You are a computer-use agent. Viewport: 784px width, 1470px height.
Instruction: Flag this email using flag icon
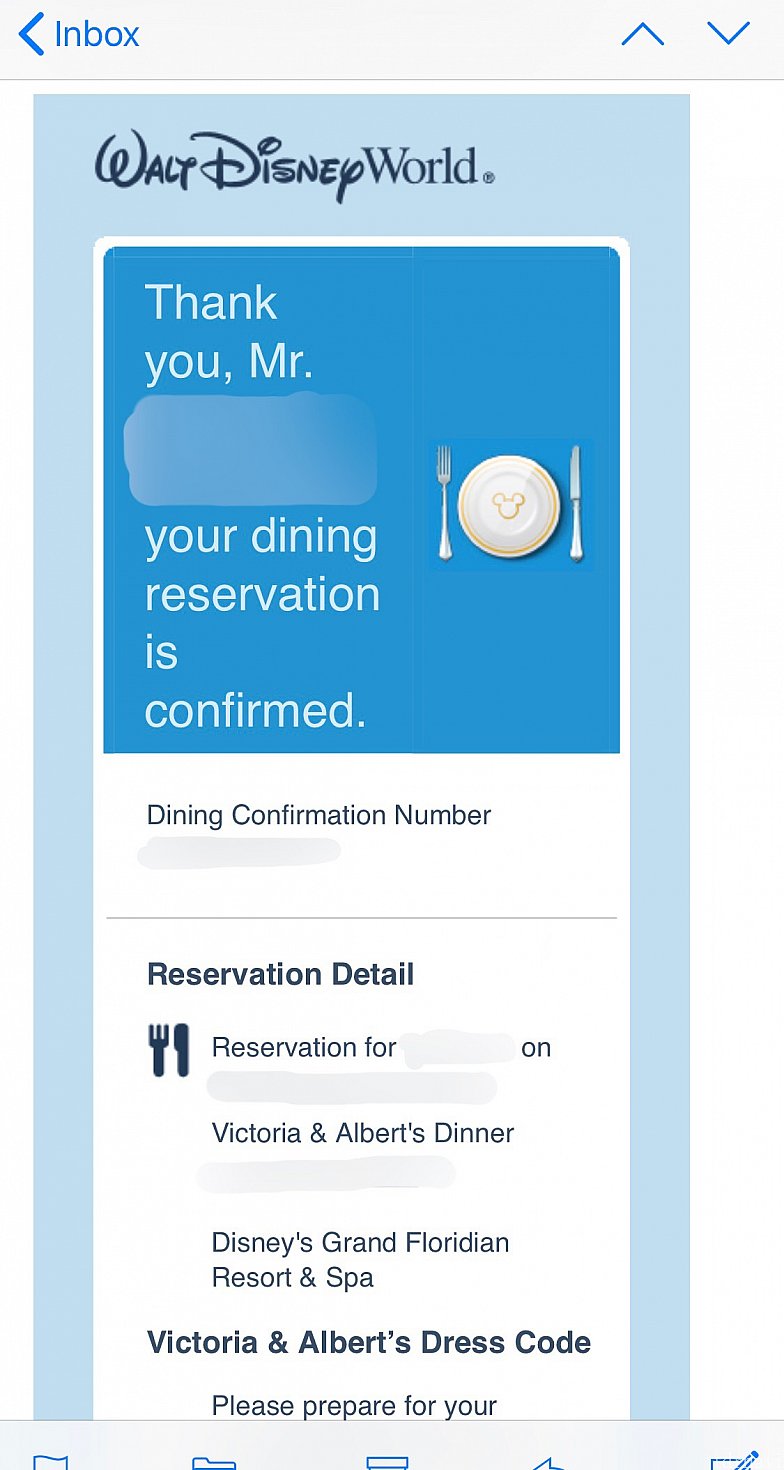coord(51,1459)
